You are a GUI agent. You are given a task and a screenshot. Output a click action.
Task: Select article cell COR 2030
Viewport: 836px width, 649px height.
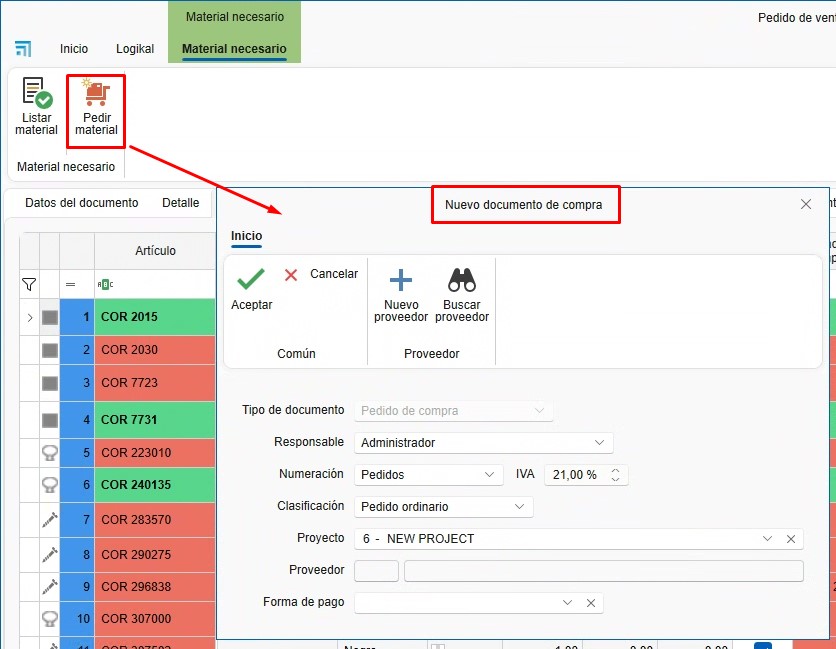click(155, 350)
